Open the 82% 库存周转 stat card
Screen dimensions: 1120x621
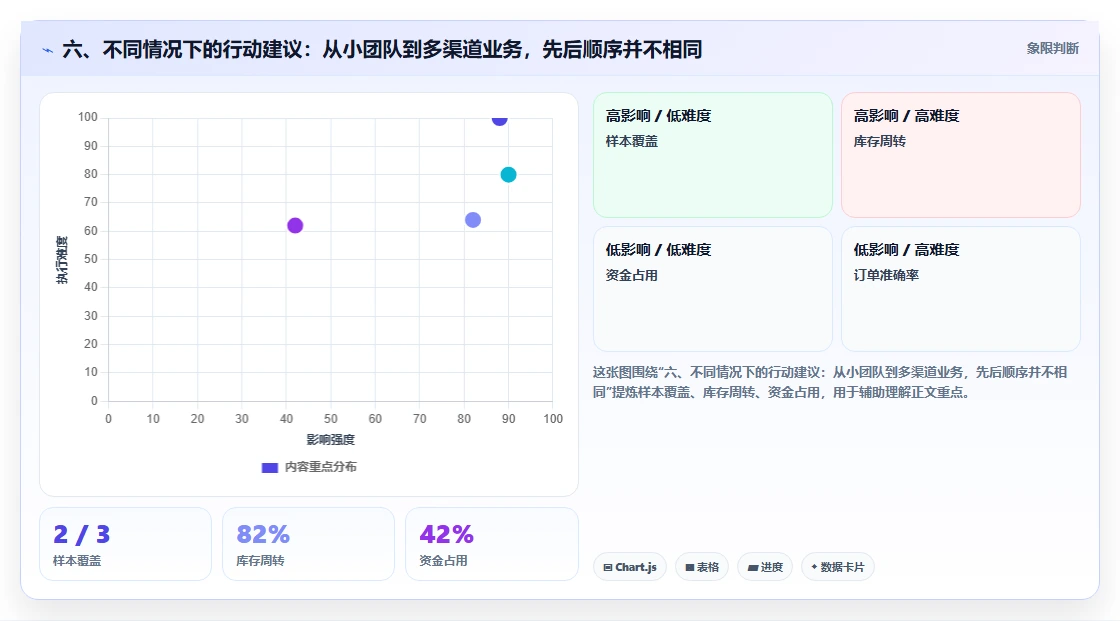pos(309,544)
